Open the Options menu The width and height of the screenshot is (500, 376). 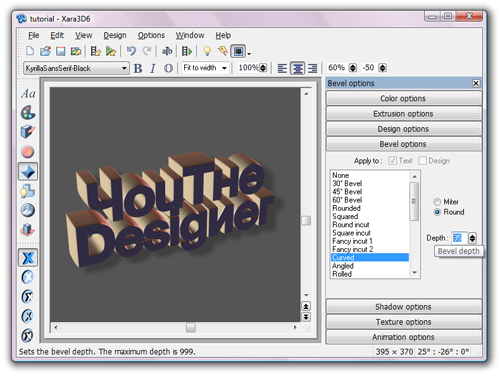pyautogui.click(x=151, y=35)
